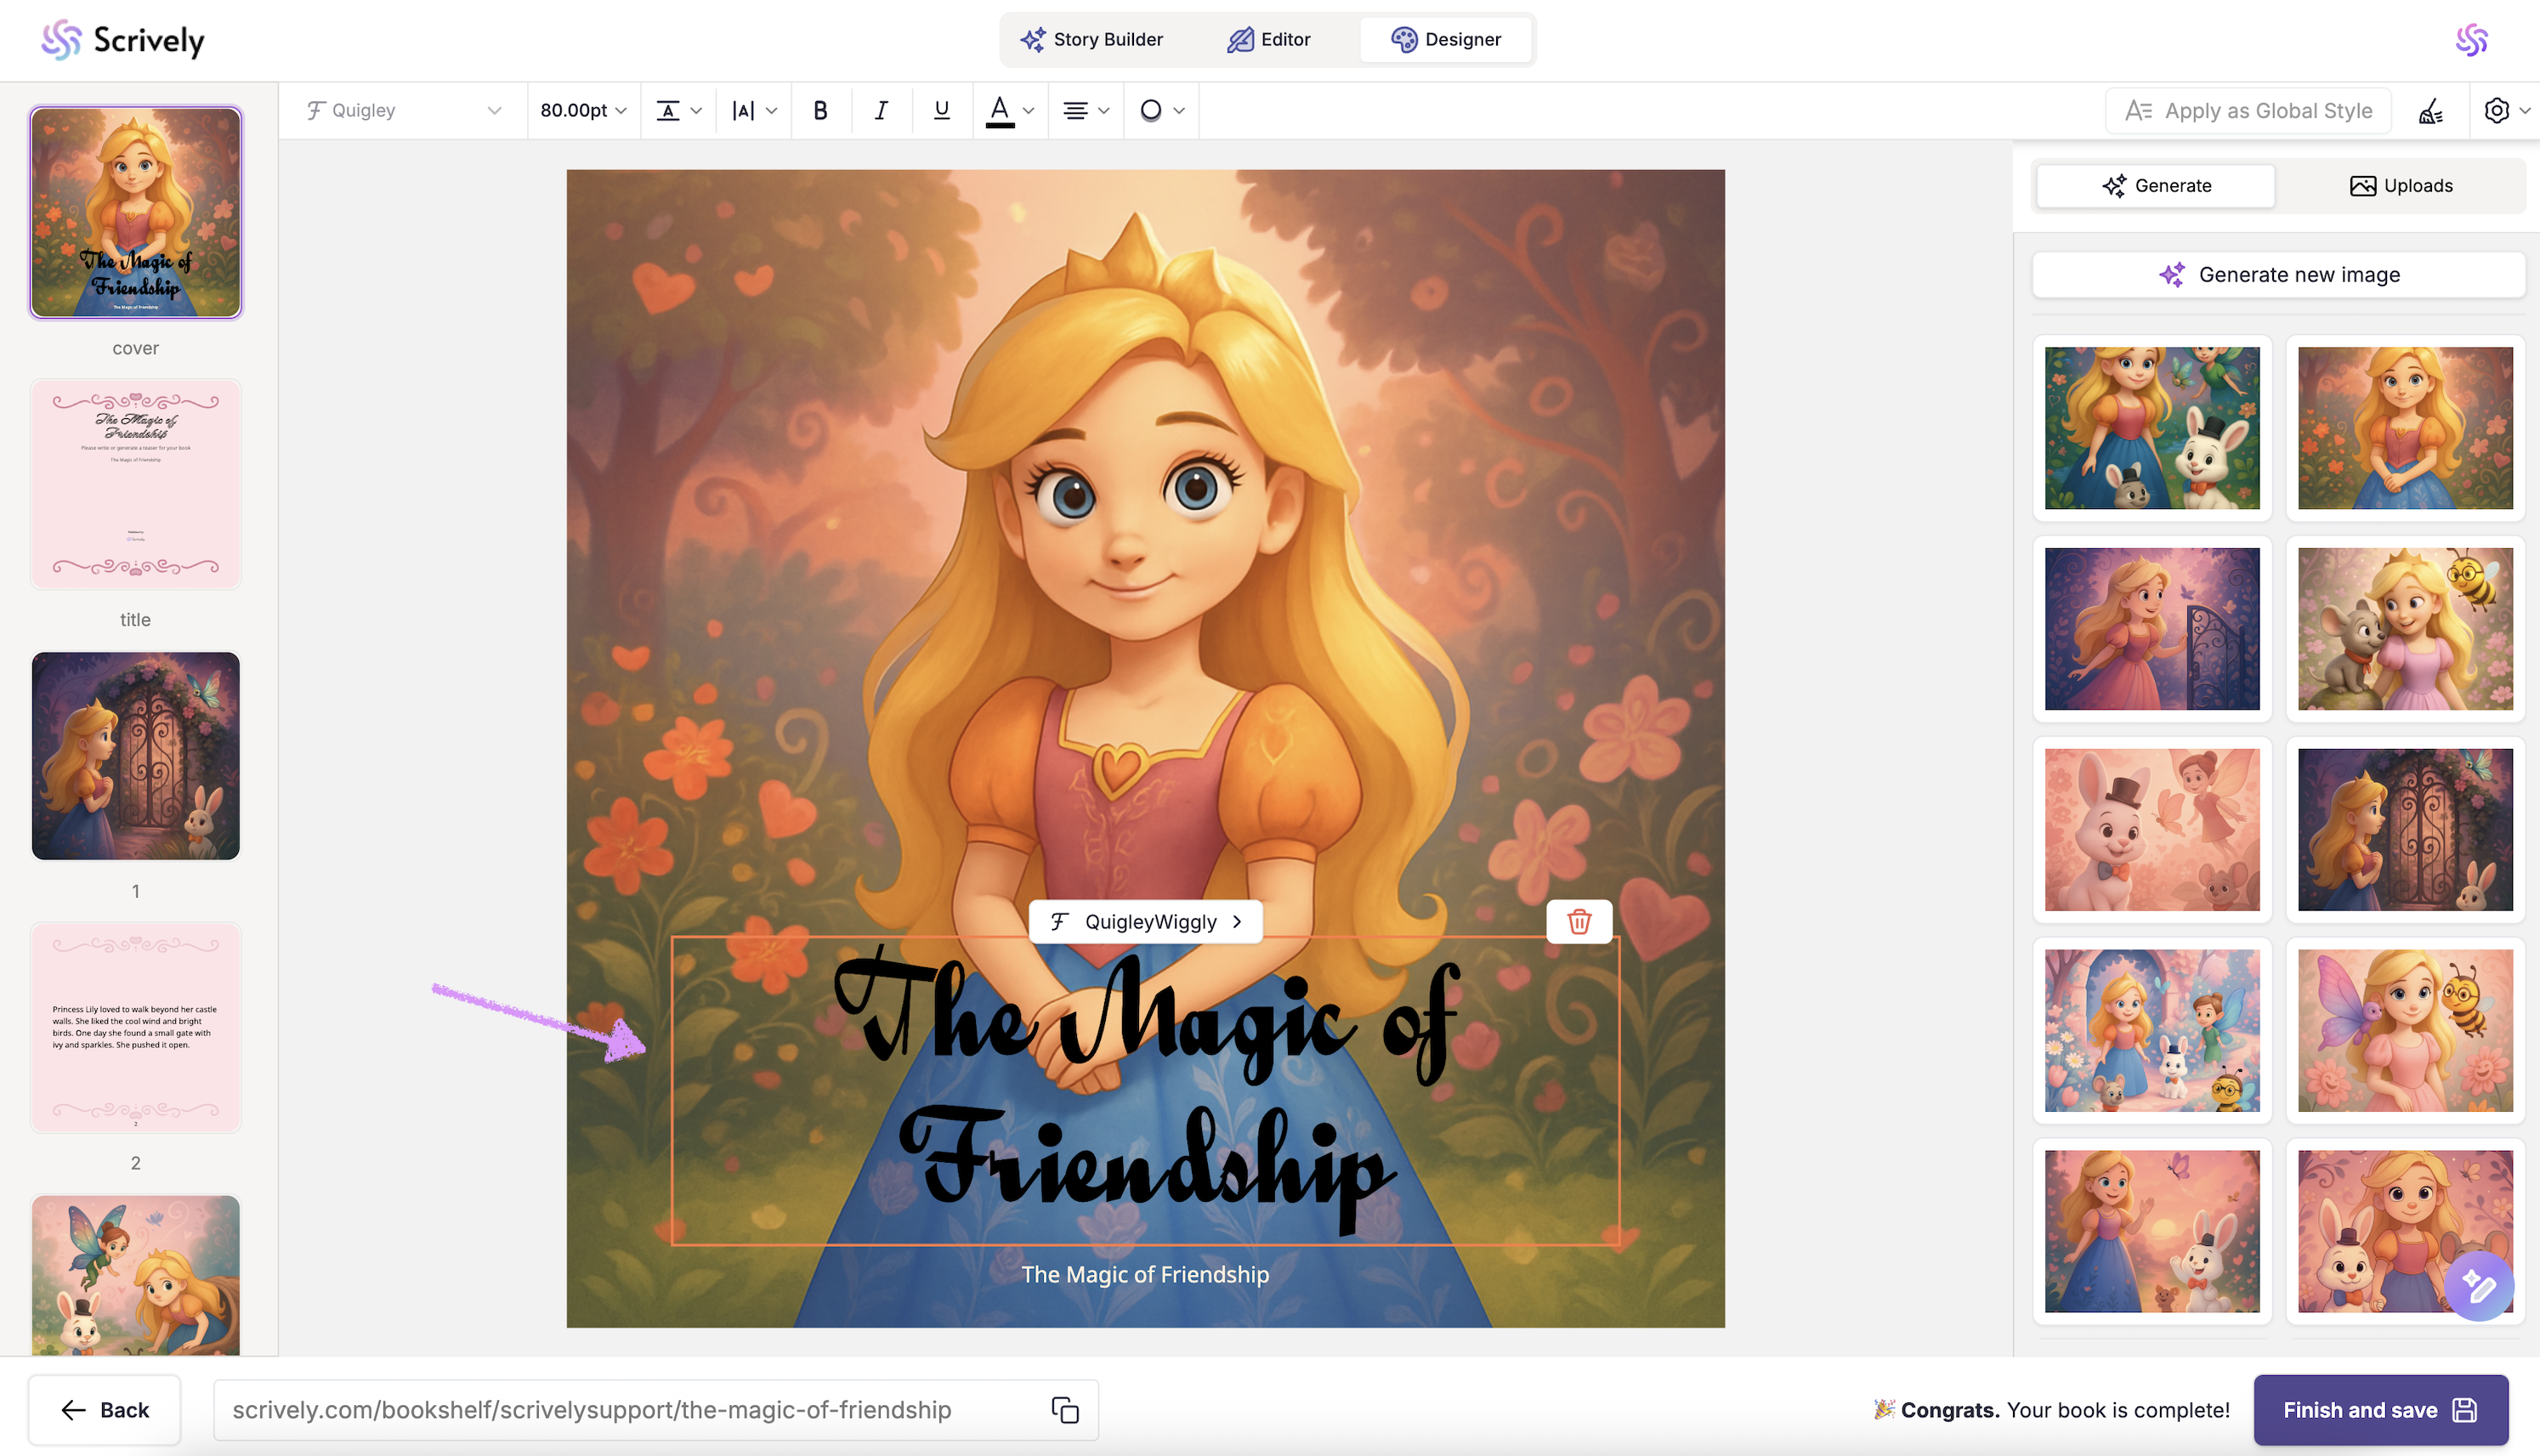Open the shape outline circle dropdown
2540x1456 pixels.
tap(1161, 111)
